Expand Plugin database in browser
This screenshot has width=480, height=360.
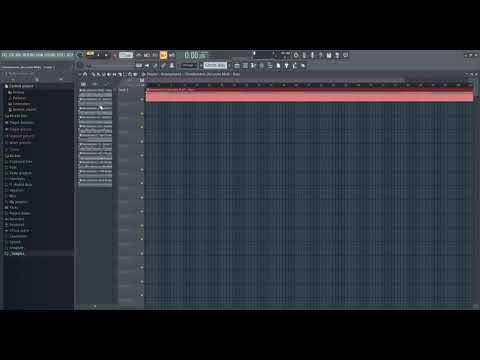tap(19, 123)
